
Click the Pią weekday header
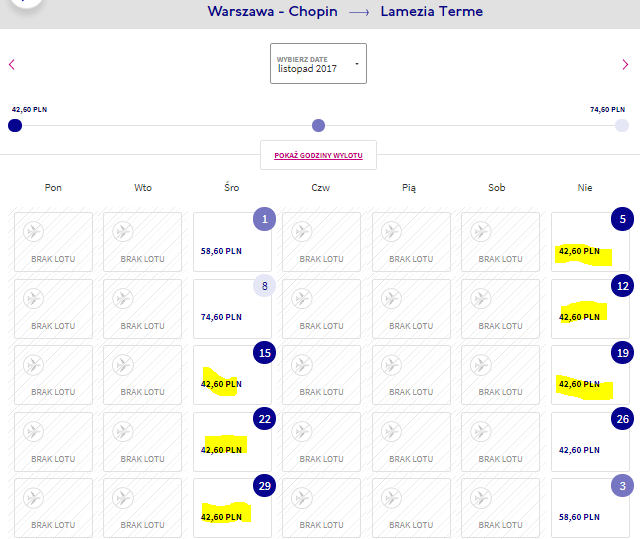(x=409, y=188)
